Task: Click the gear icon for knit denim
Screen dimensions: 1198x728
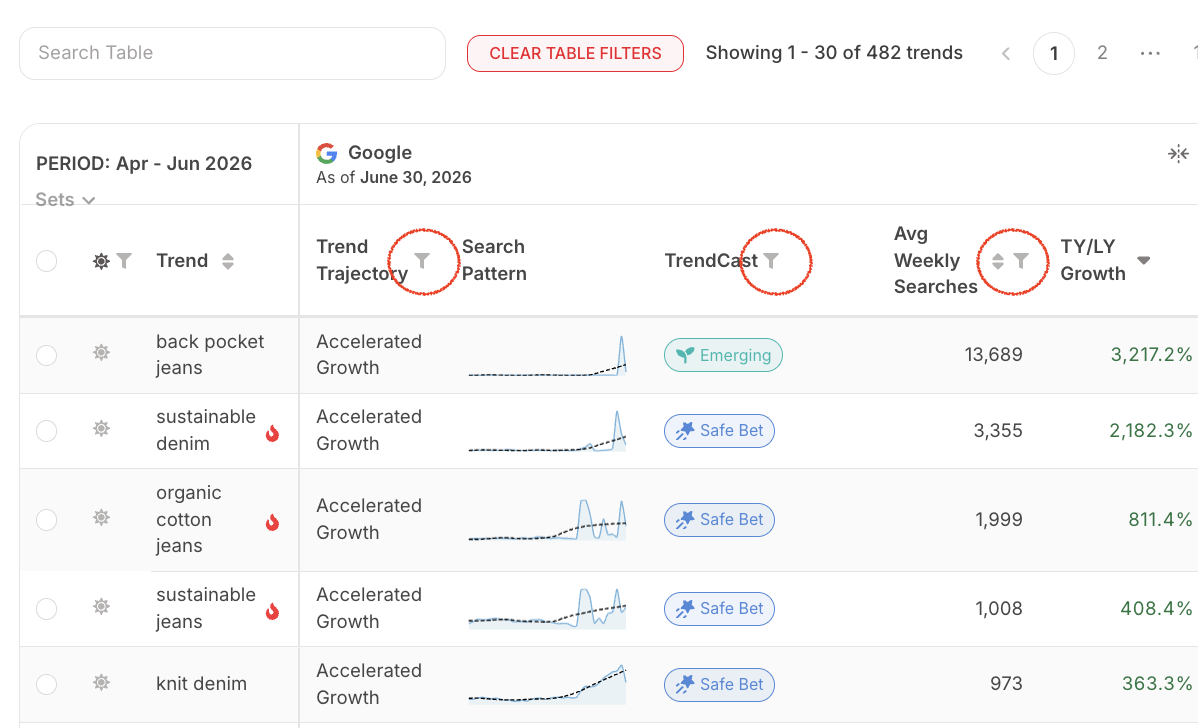Action: click(x=101, y=682)
